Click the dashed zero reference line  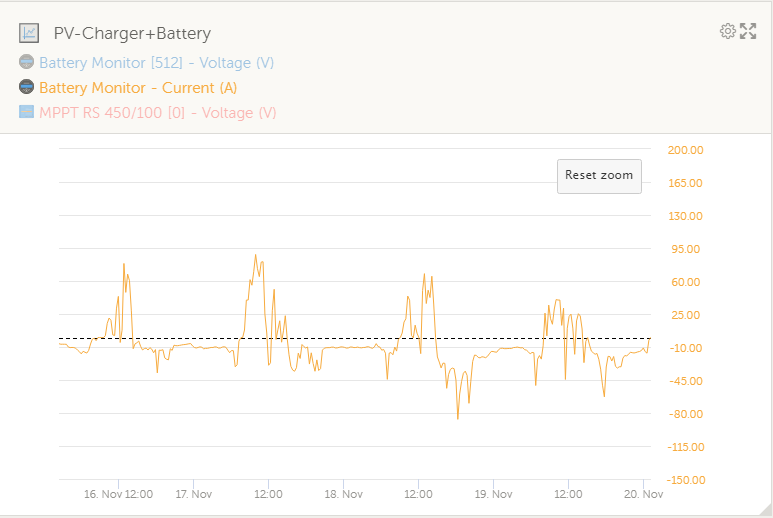pyautogui.click(x=355, y=339)
